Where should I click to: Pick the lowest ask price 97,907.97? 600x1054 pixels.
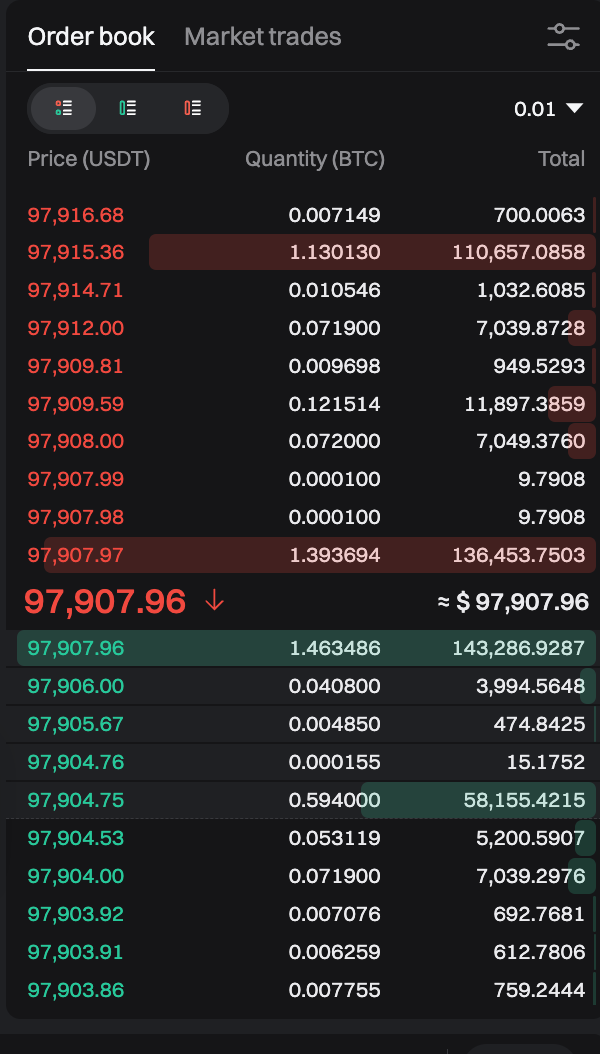point(76,555)
